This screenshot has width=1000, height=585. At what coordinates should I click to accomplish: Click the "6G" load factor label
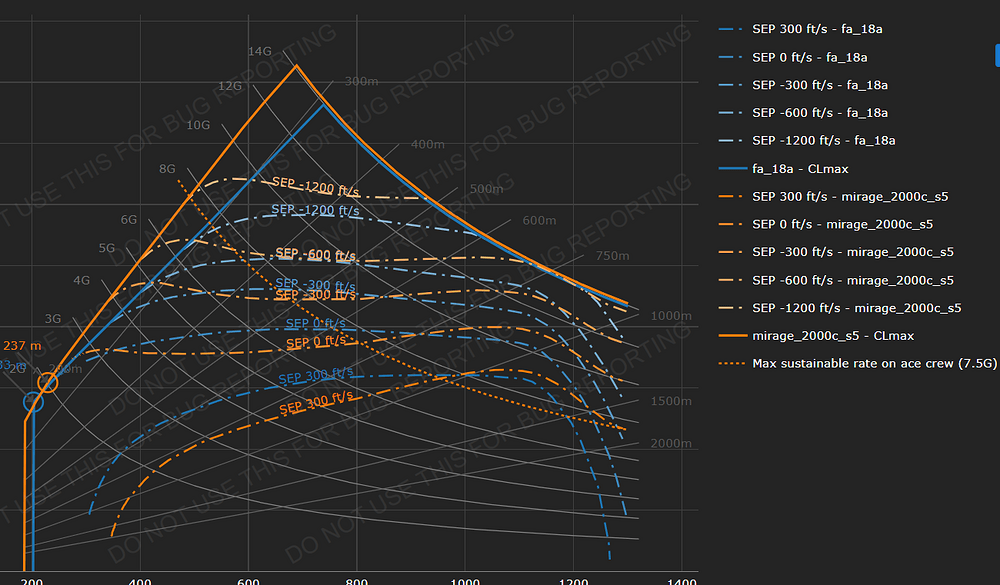pos(129,219)
